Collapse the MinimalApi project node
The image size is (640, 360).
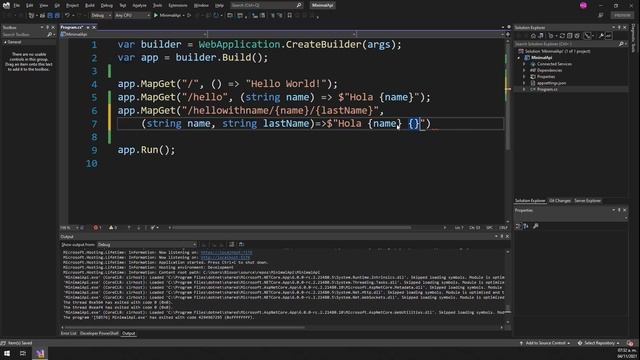pos(519,58)
